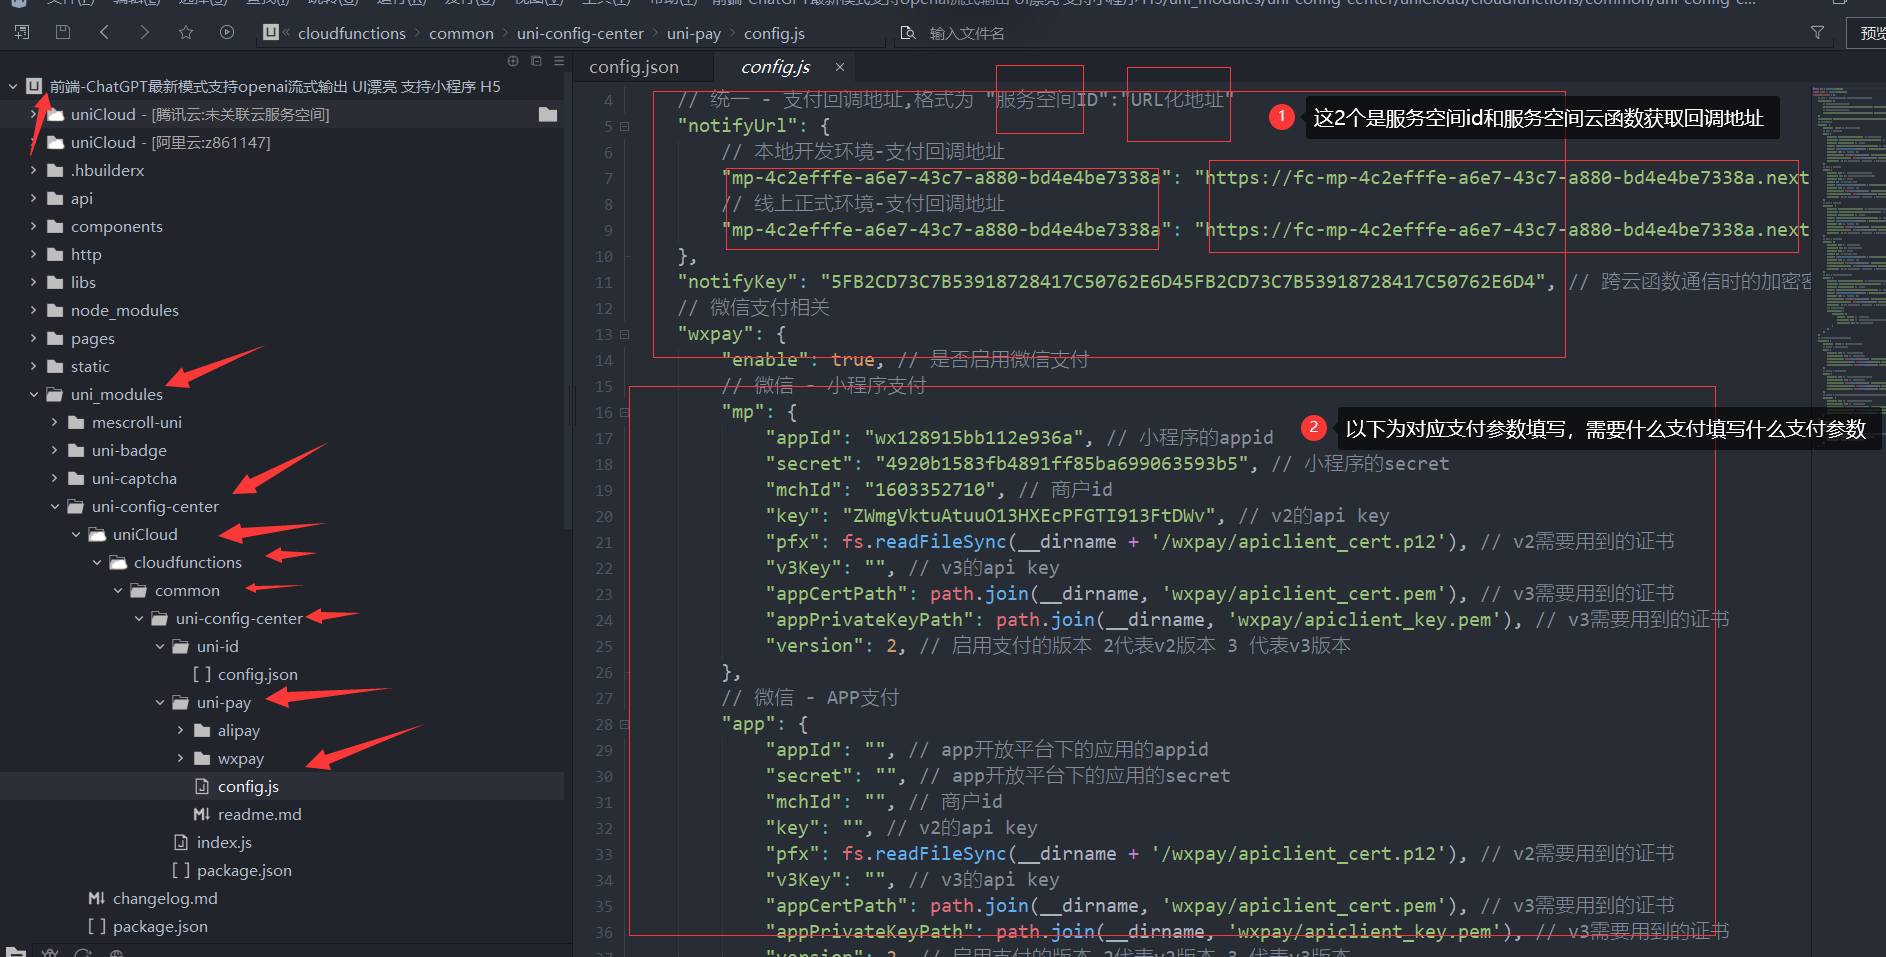Click the favorite star toolbar icon
This screenshot has width=1886, height=957.
[x=186, y=33]
